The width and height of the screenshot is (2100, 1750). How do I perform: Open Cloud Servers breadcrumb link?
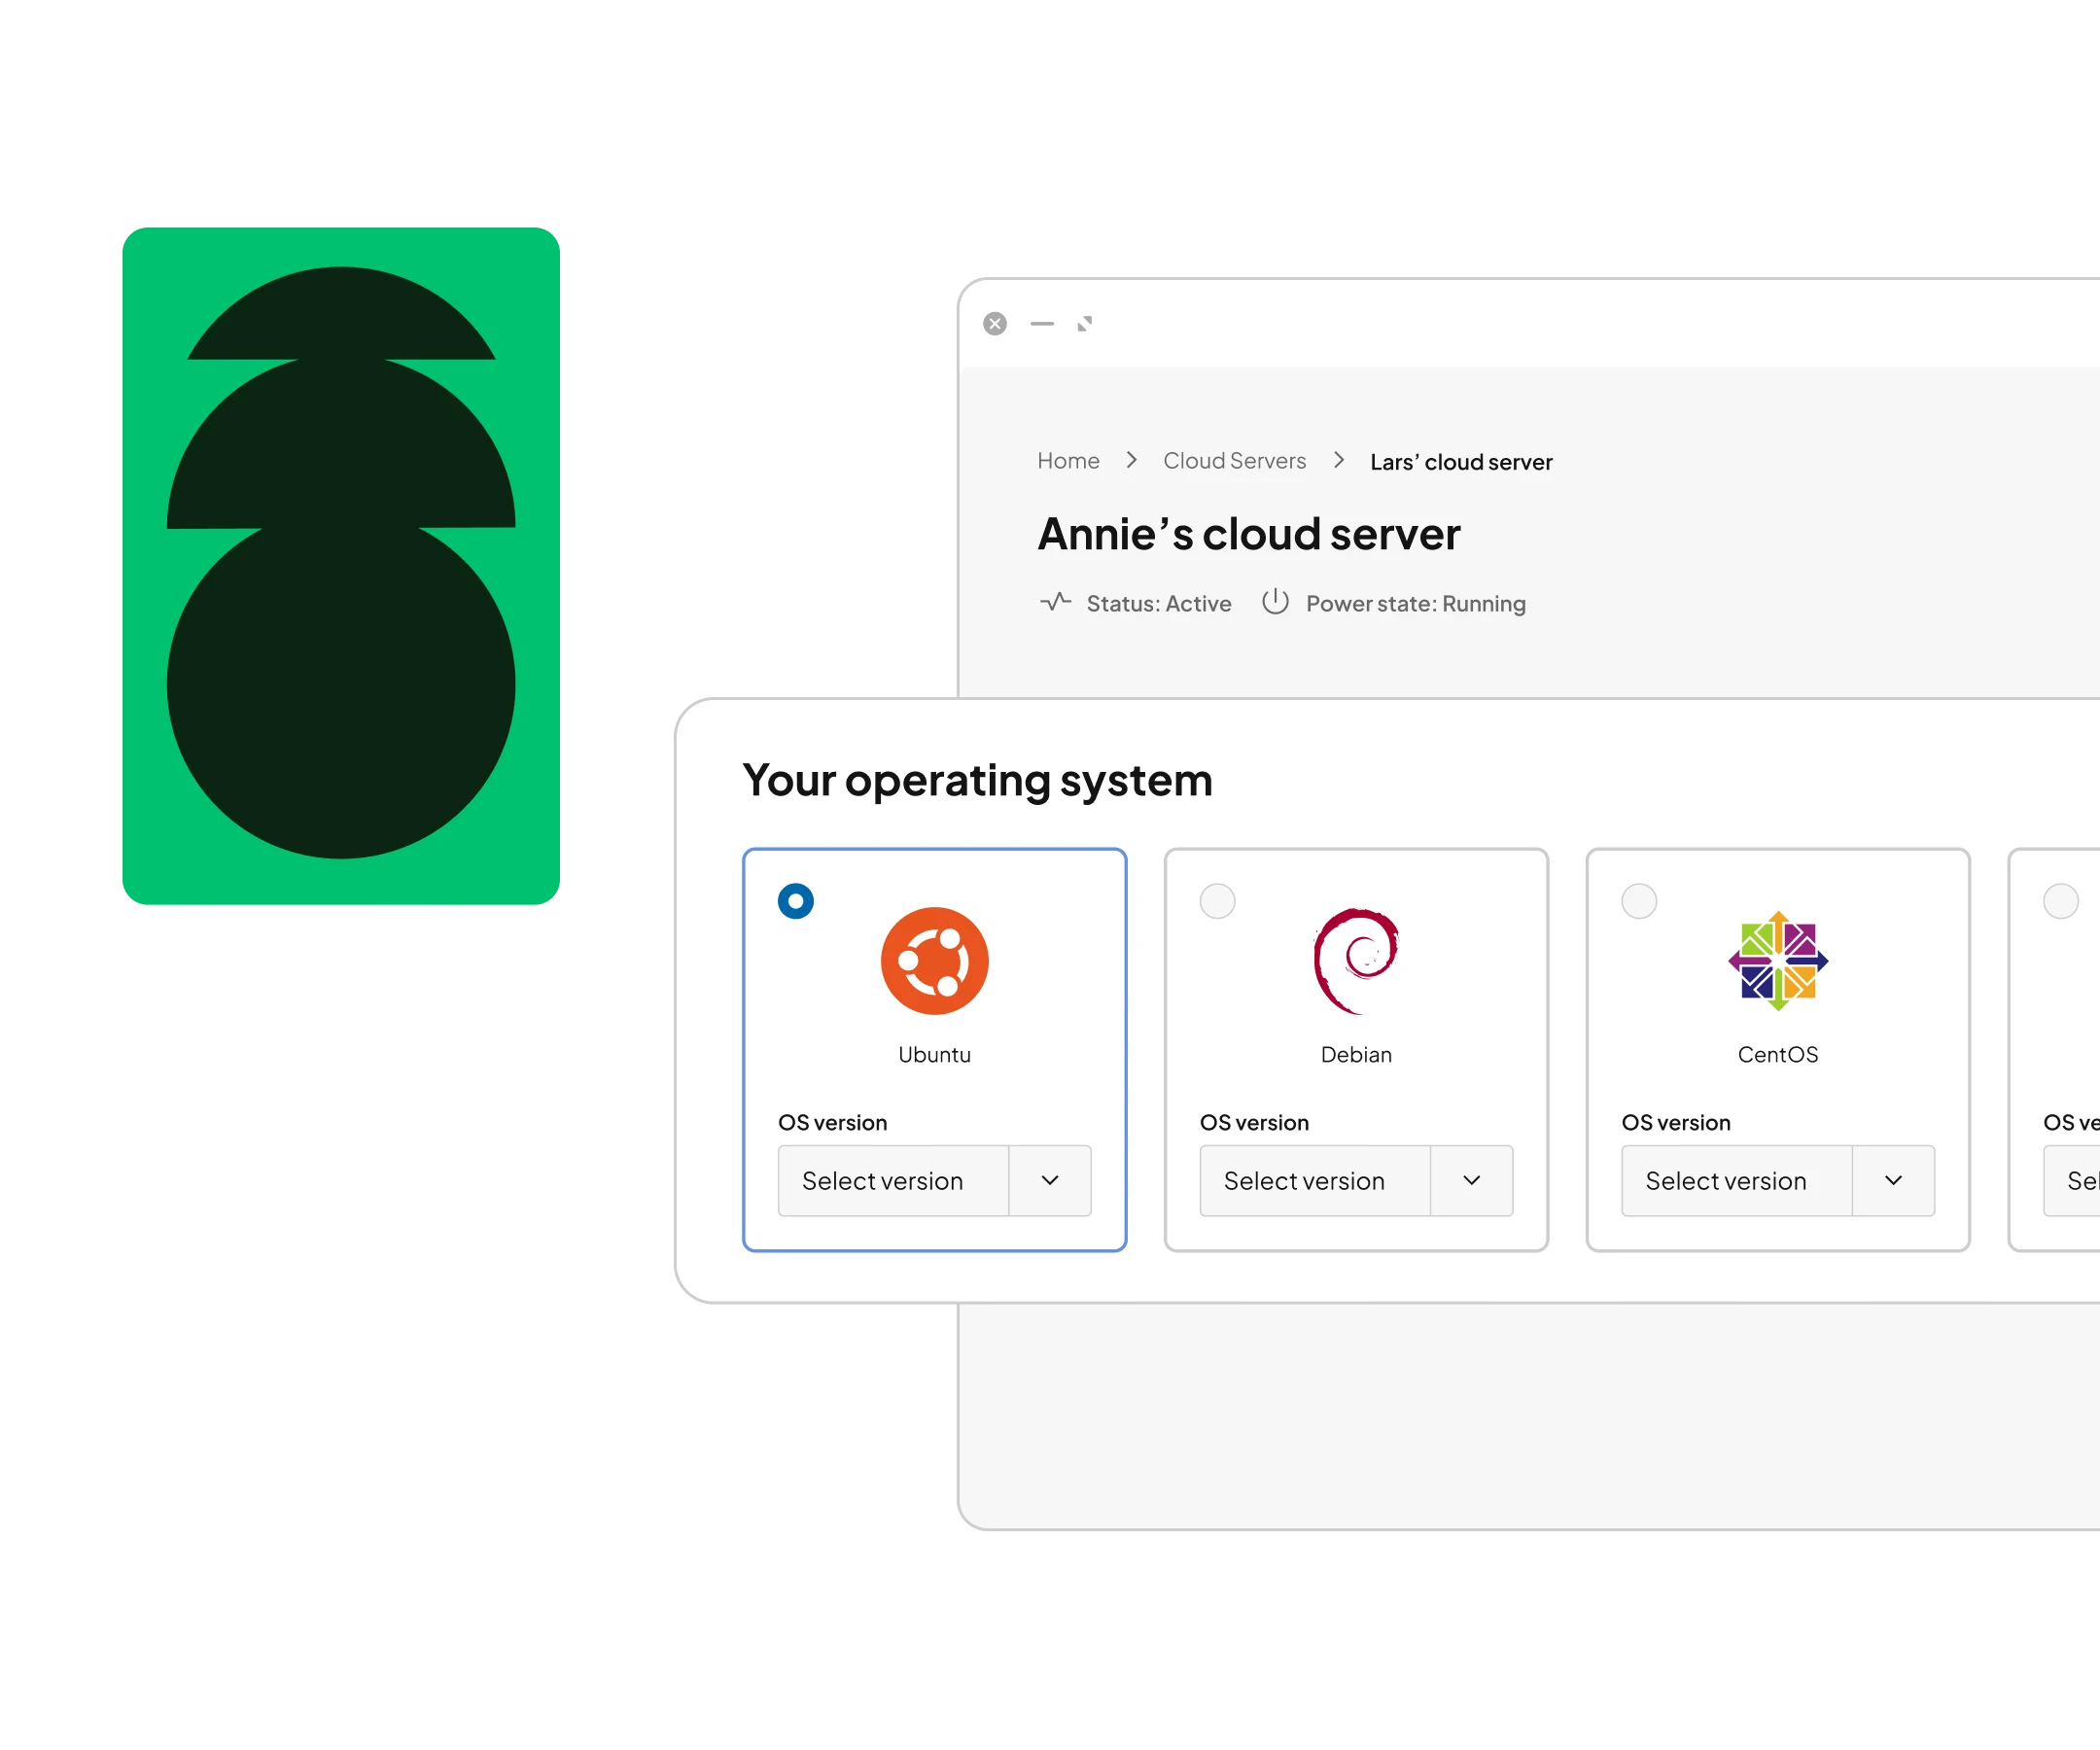pos(1234,461)
